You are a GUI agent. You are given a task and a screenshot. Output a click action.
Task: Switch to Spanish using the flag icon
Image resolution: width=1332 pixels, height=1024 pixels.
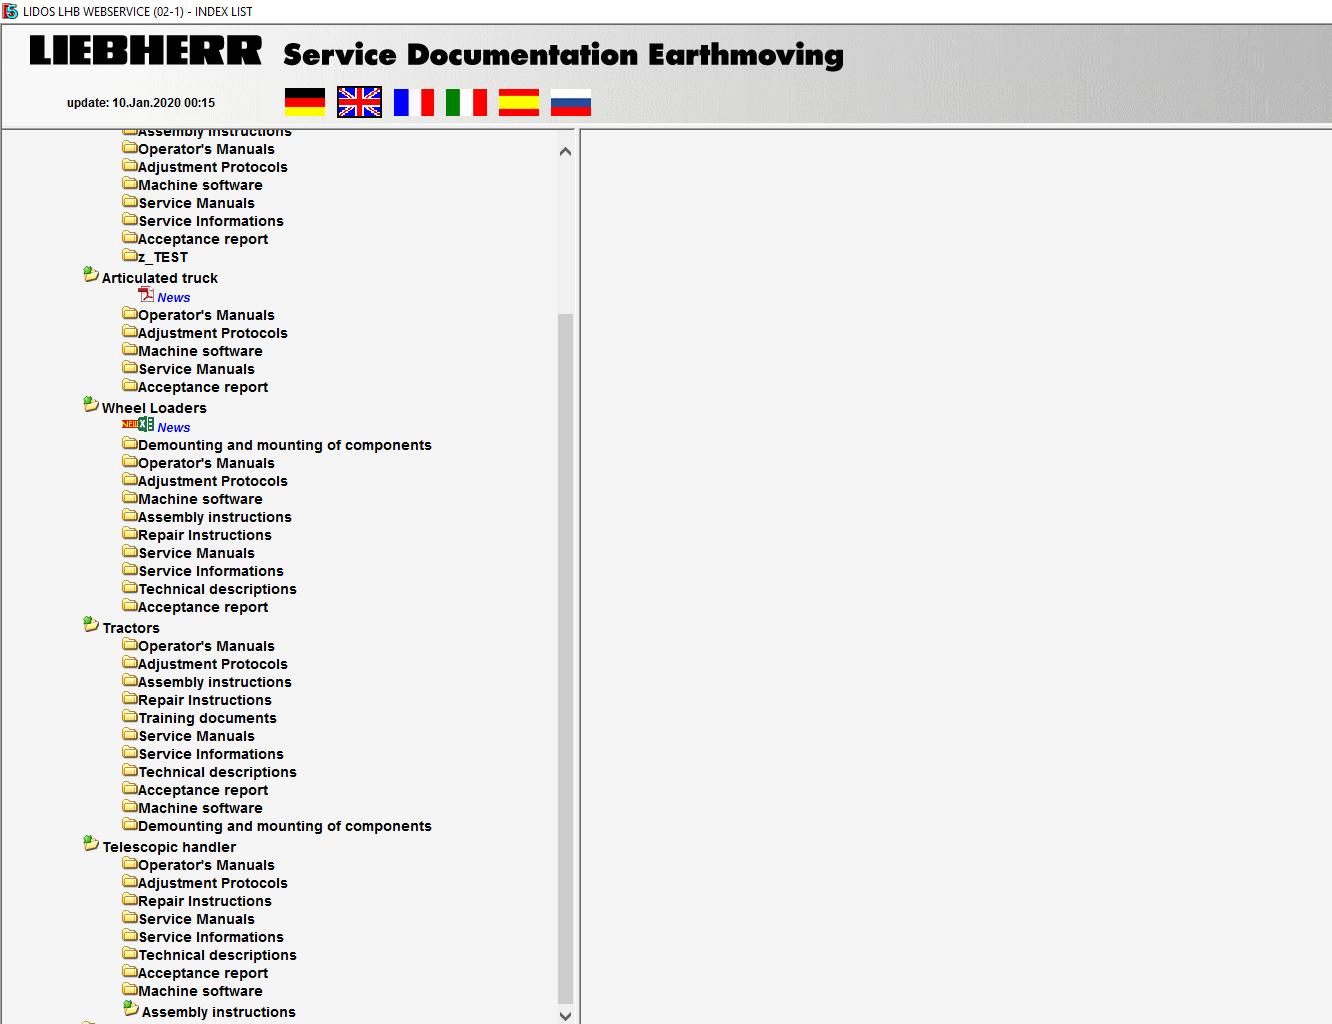519,101
